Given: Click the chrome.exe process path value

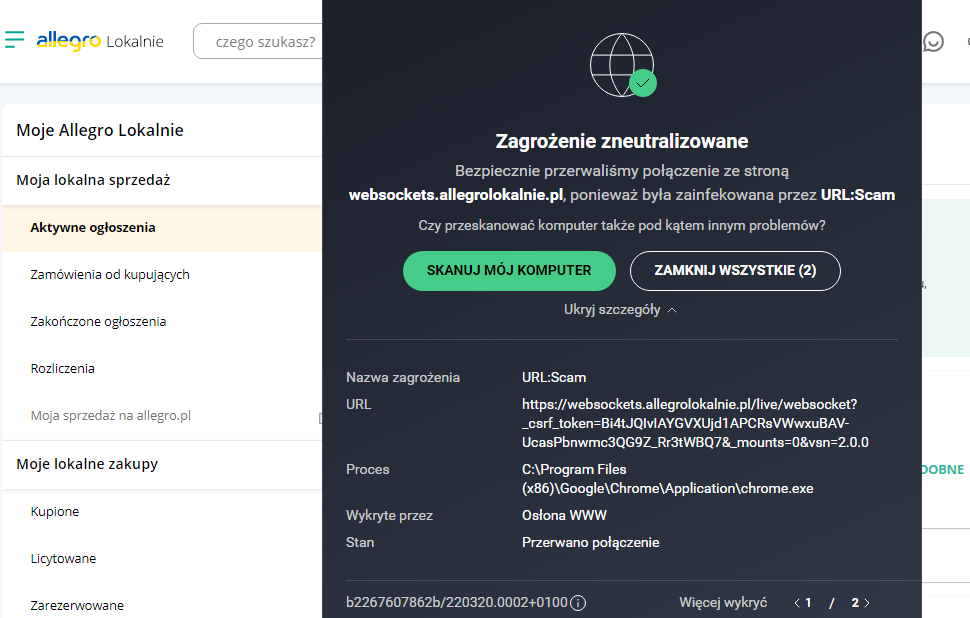Looking at the screenshot, I should [667, 479].
